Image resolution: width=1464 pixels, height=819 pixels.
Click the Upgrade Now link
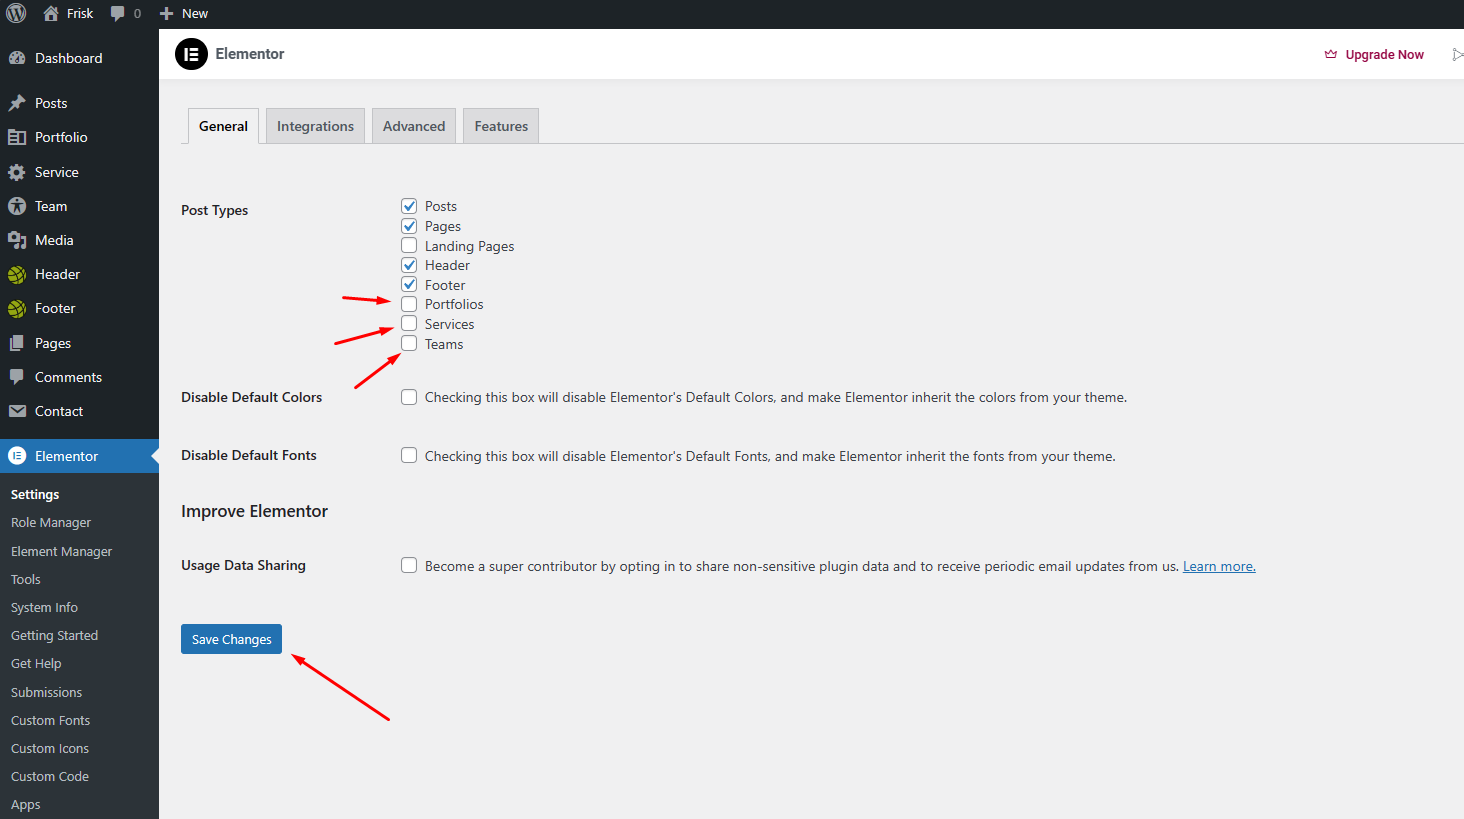tap(1384, 54)
